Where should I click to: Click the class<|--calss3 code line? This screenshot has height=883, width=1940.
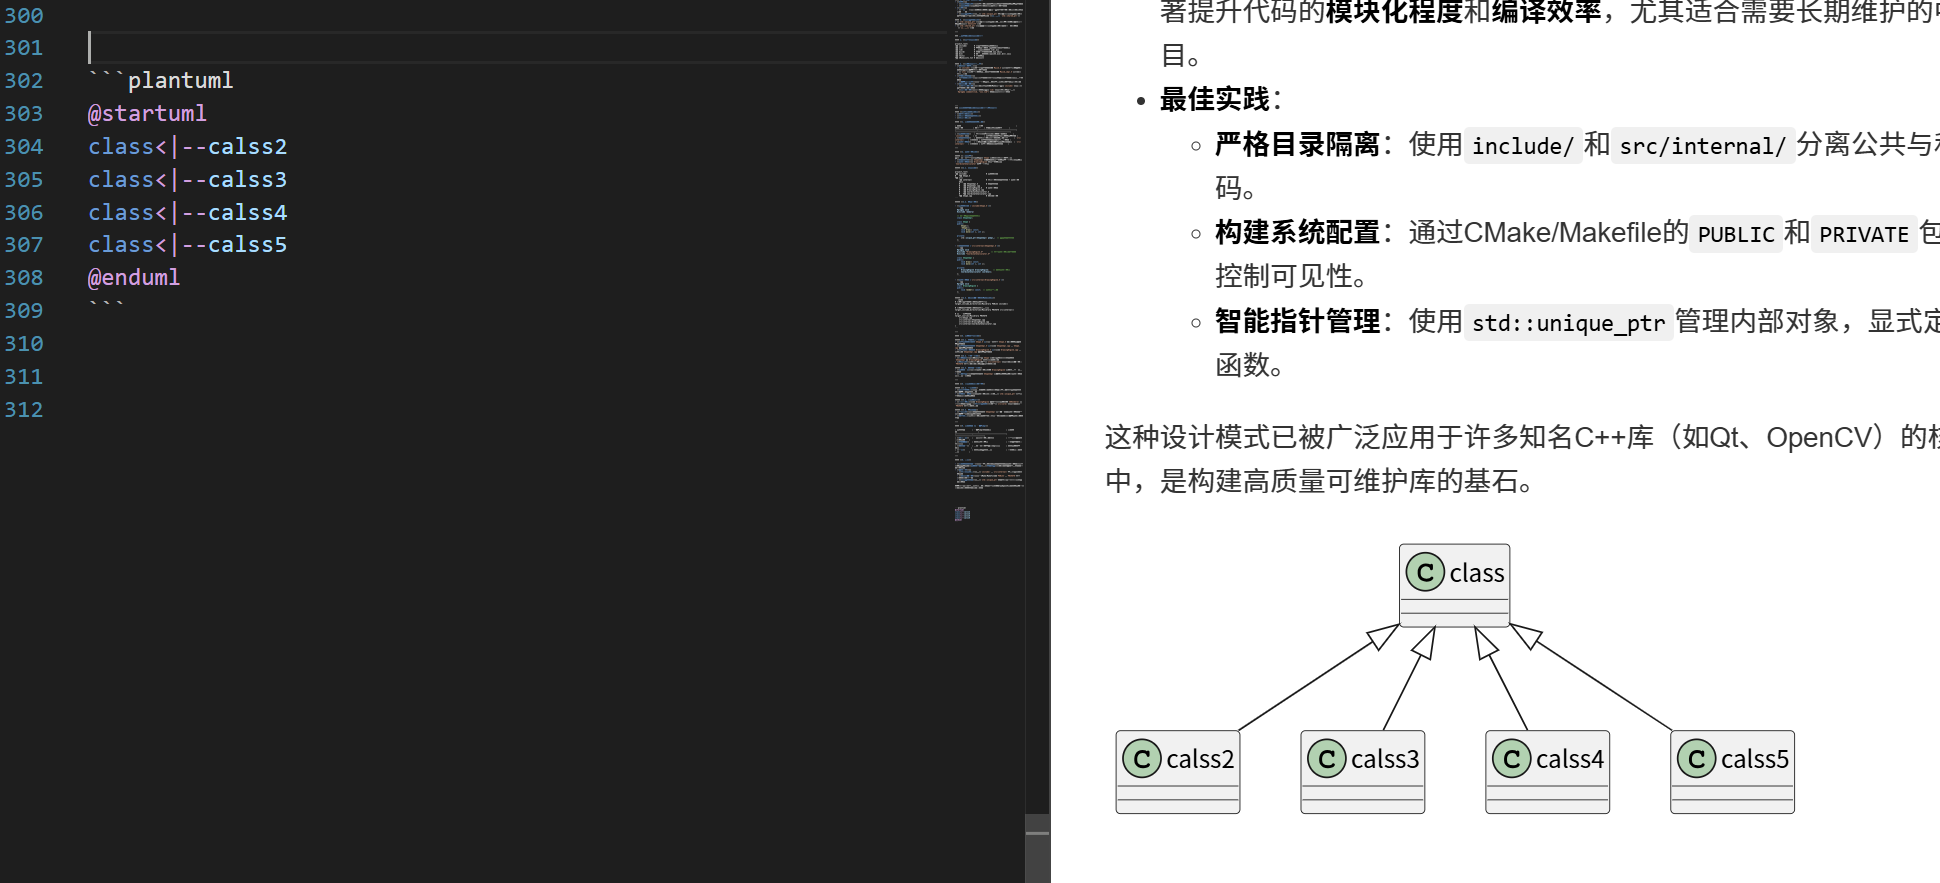click(187, 179)
